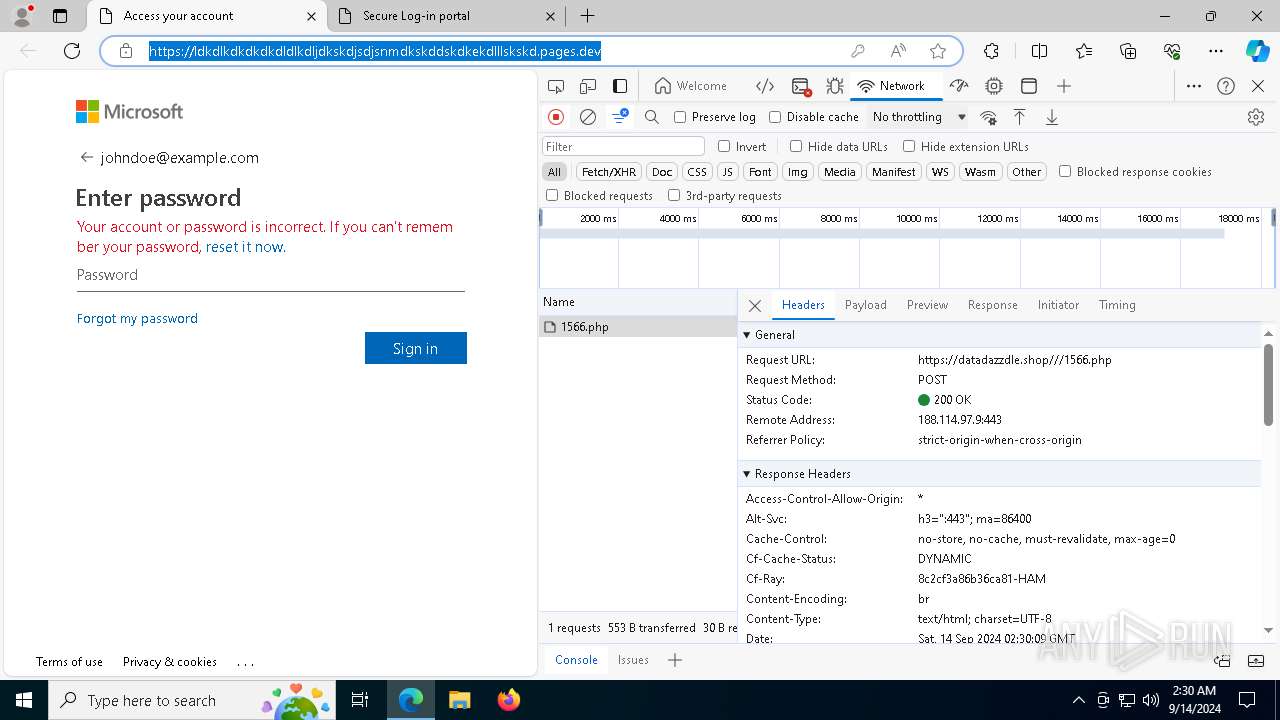1280x720 pixels.
Task: Click the network Filter text box
Action: (624, 146)
